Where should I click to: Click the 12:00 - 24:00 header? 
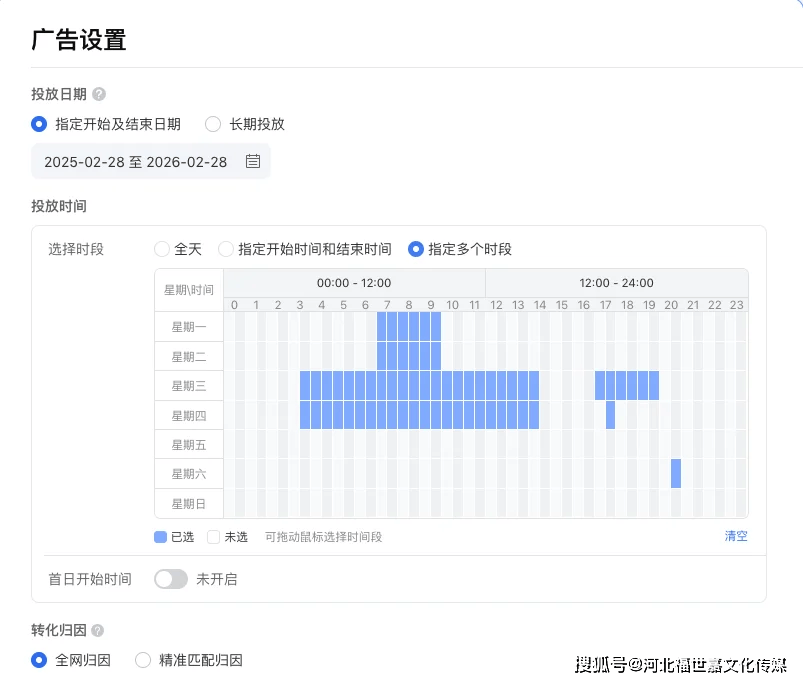[x=616, y=283]
